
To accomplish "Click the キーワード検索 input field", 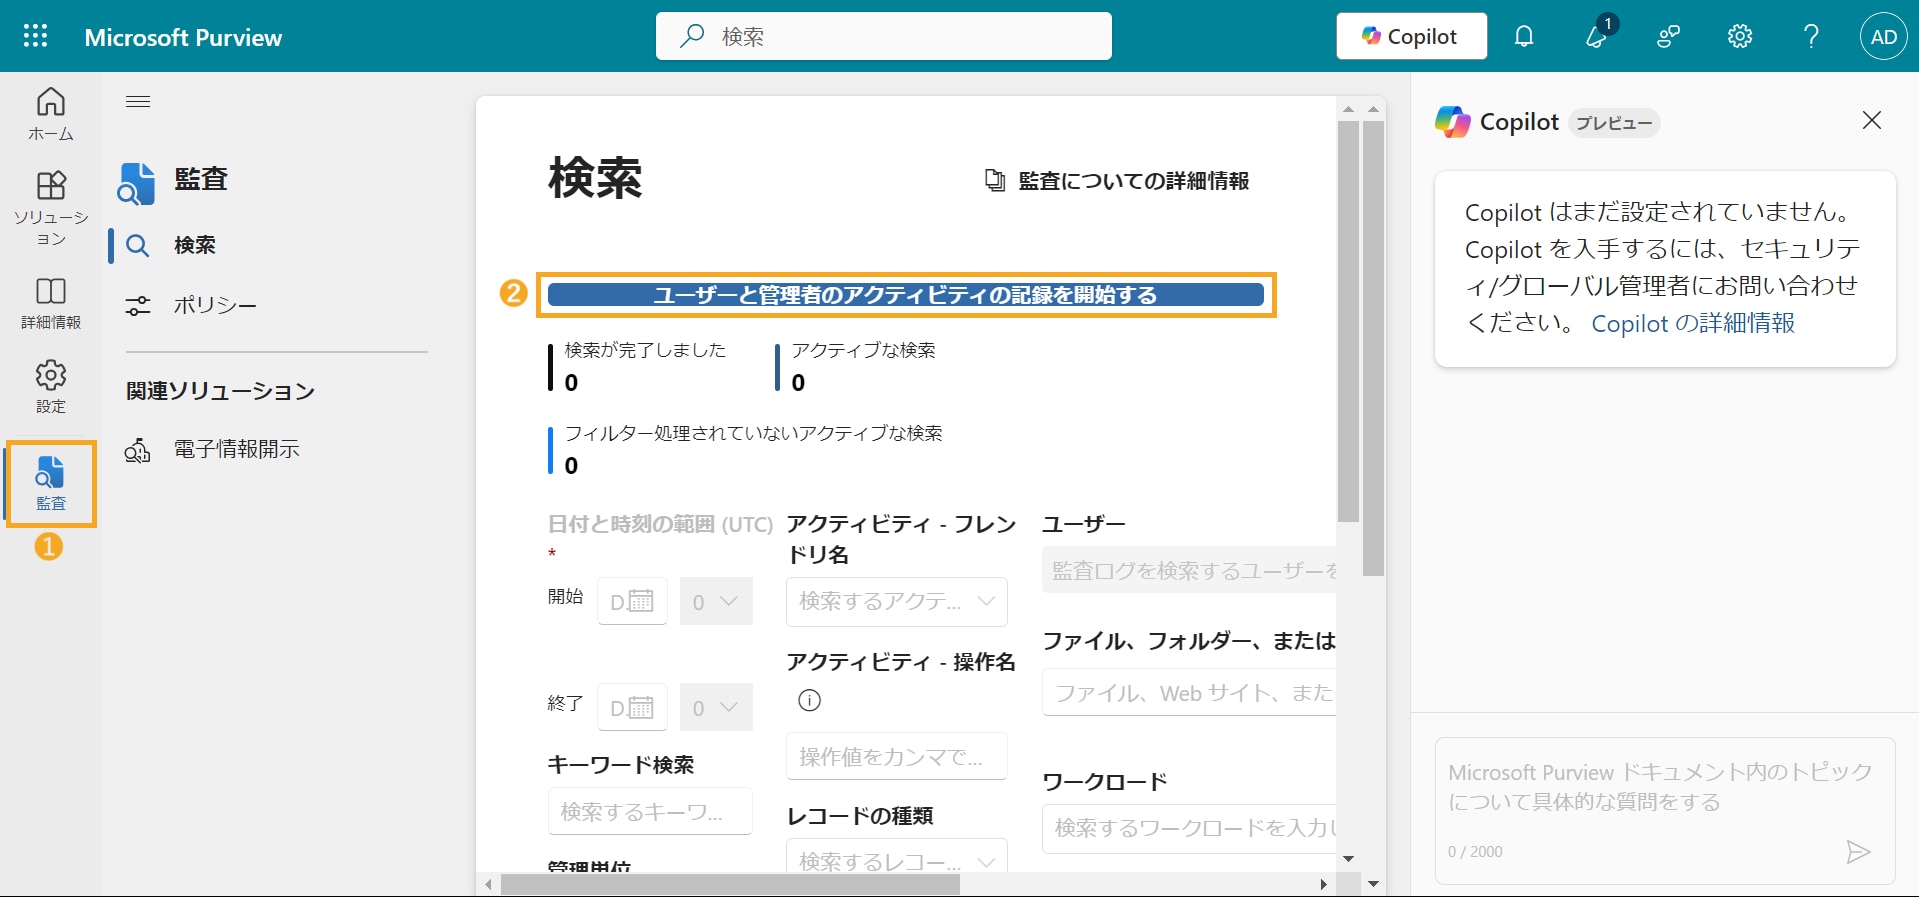I will [650, 811].
